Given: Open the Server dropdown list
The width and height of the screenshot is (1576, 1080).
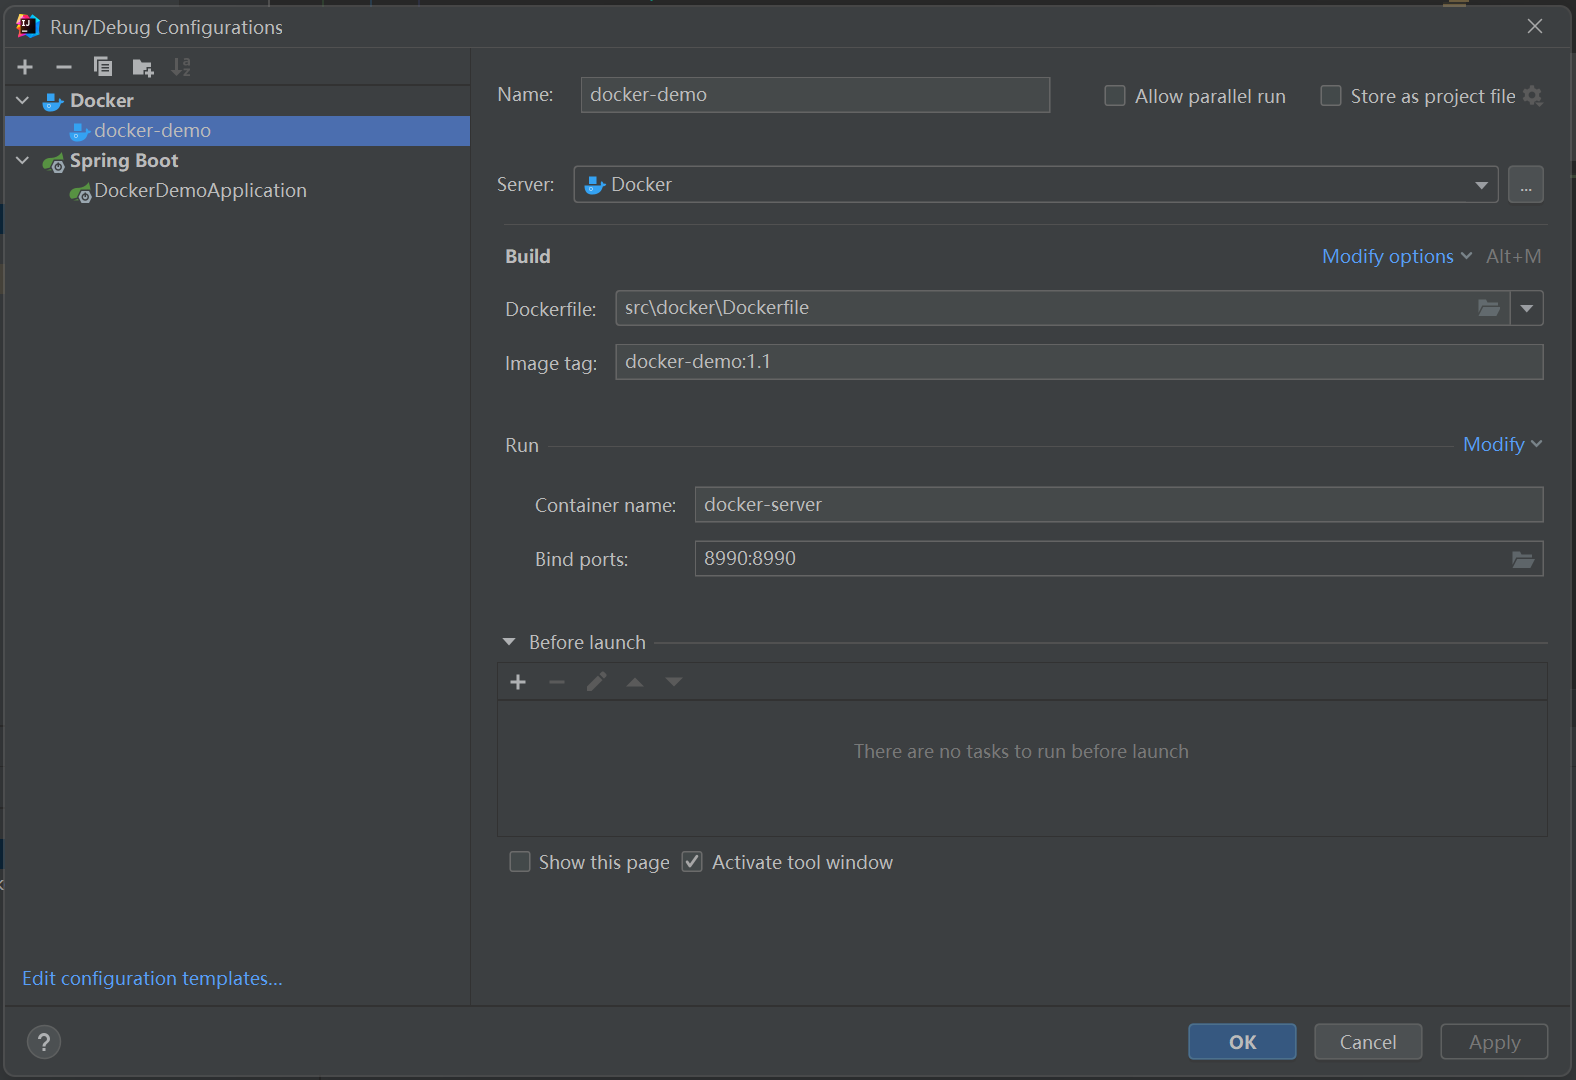Looking at the screenshot, I should pos(1481,185).
